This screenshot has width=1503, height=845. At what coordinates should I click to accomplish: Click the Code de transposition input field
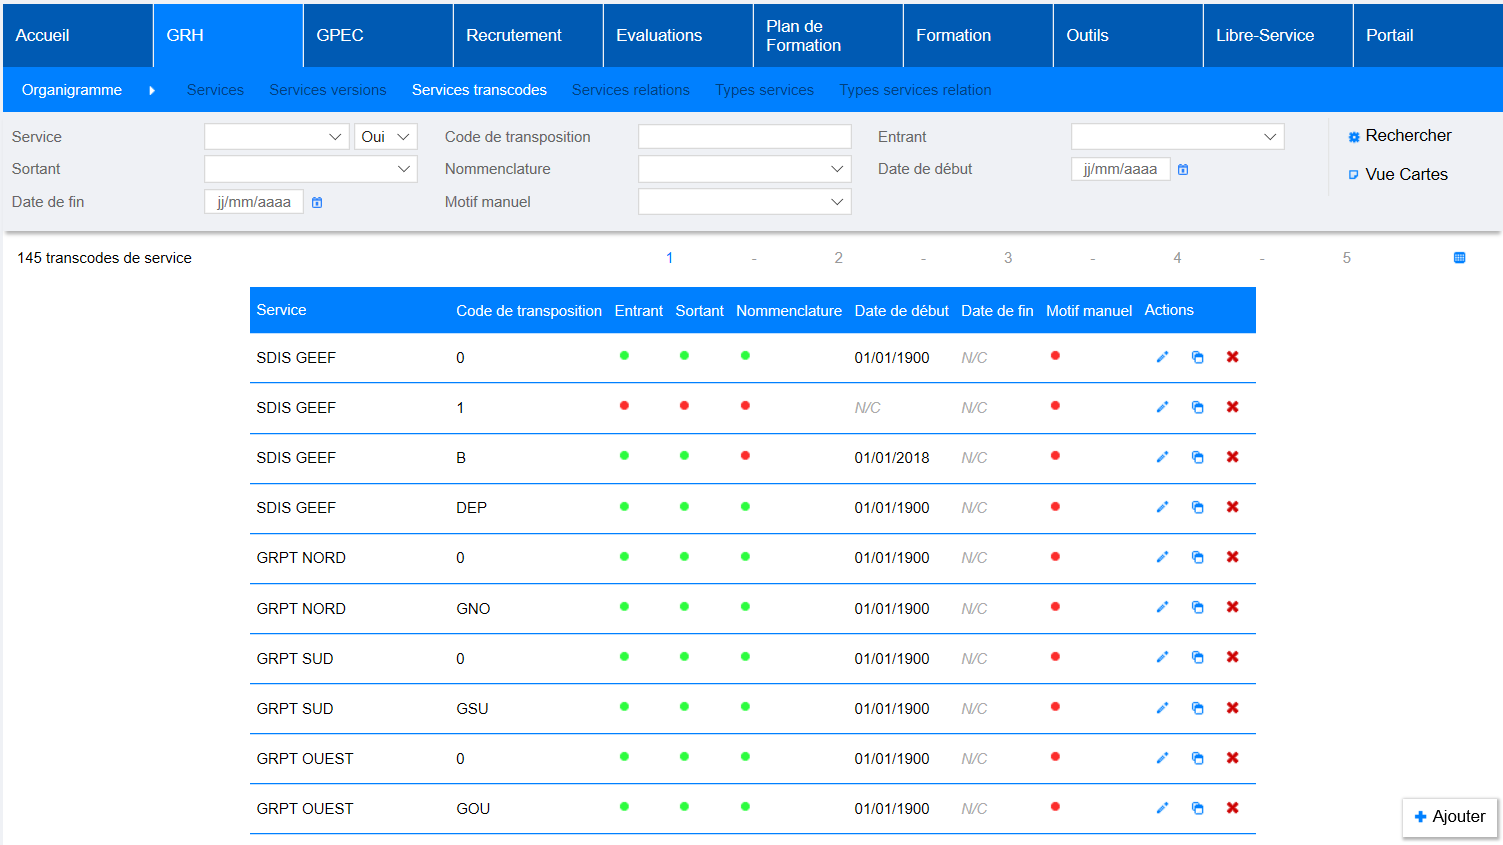click(744, 137)
